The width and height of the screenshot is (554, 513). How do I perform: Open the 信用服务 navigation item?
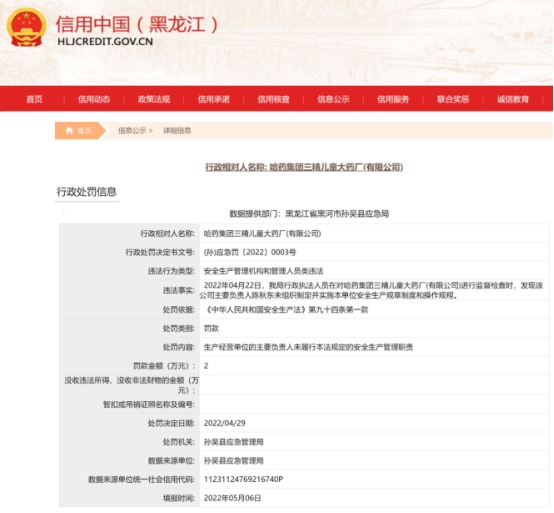coord(393,99)
